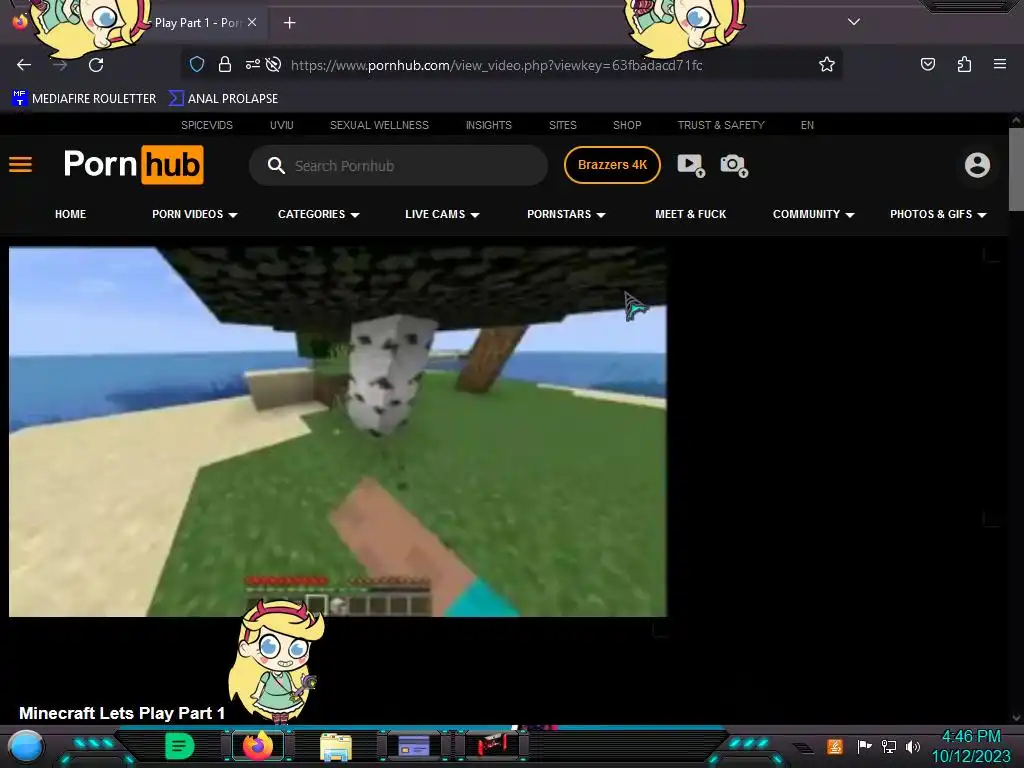Open the INSIGHTS link

(x=488, y=125)
